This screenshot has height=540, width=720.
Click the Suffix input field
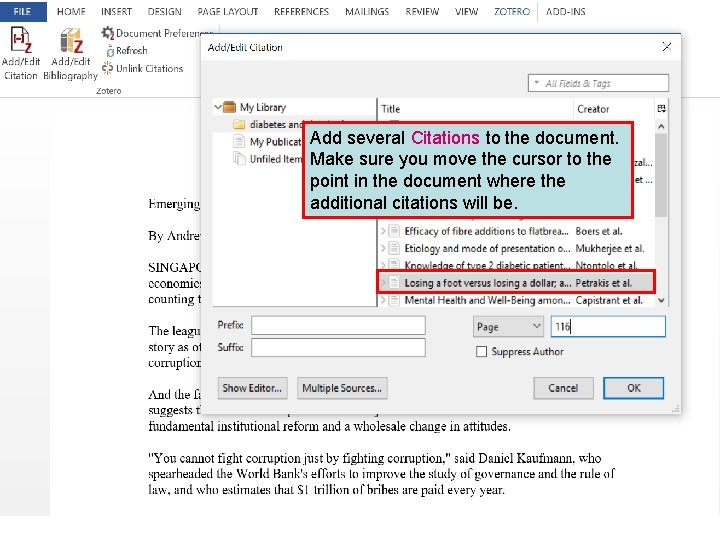pos(338,348)
